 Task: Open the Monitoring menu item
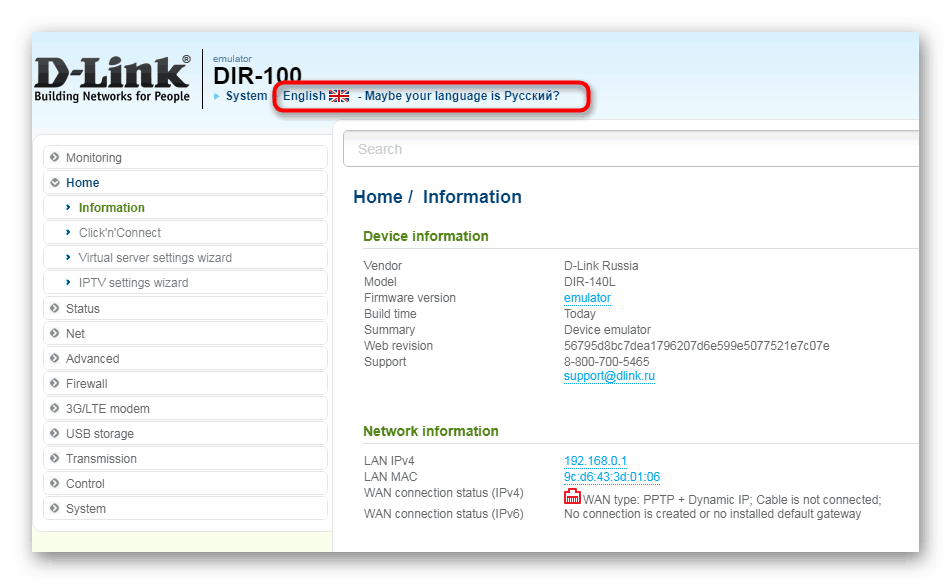pos(186,157)
